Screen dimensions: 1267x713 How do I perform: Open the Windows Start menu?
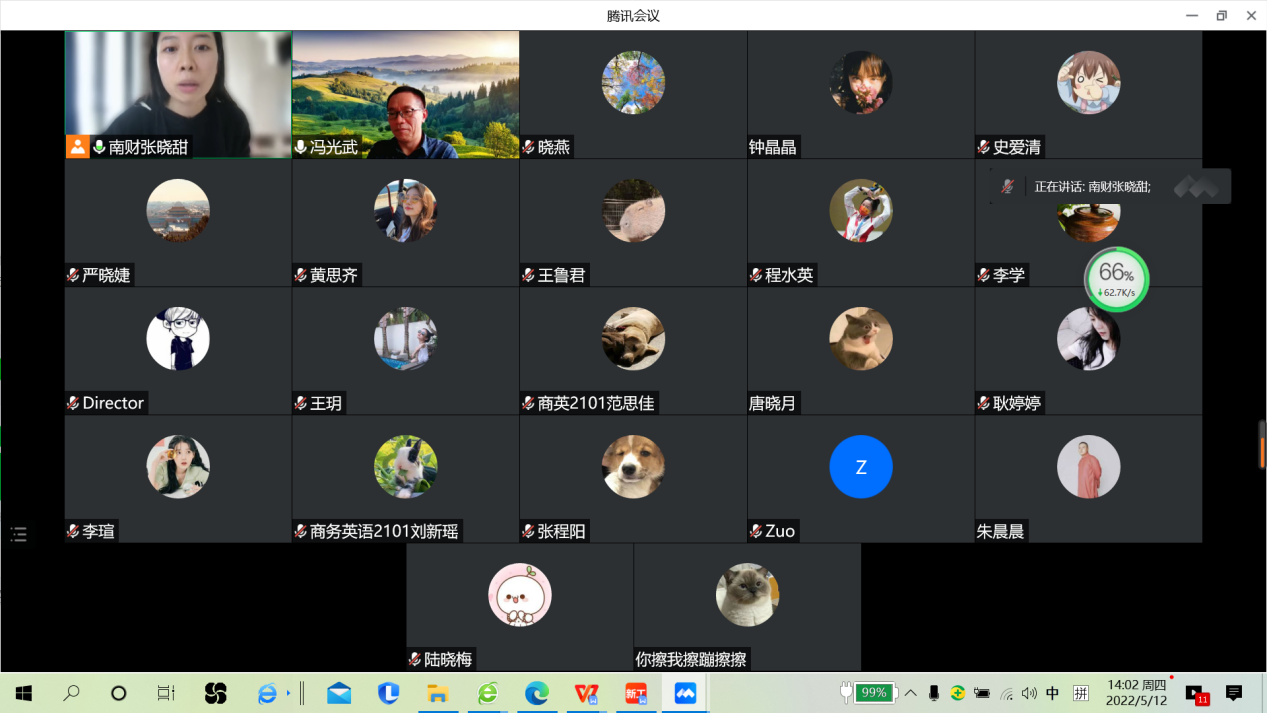(24, 693)
